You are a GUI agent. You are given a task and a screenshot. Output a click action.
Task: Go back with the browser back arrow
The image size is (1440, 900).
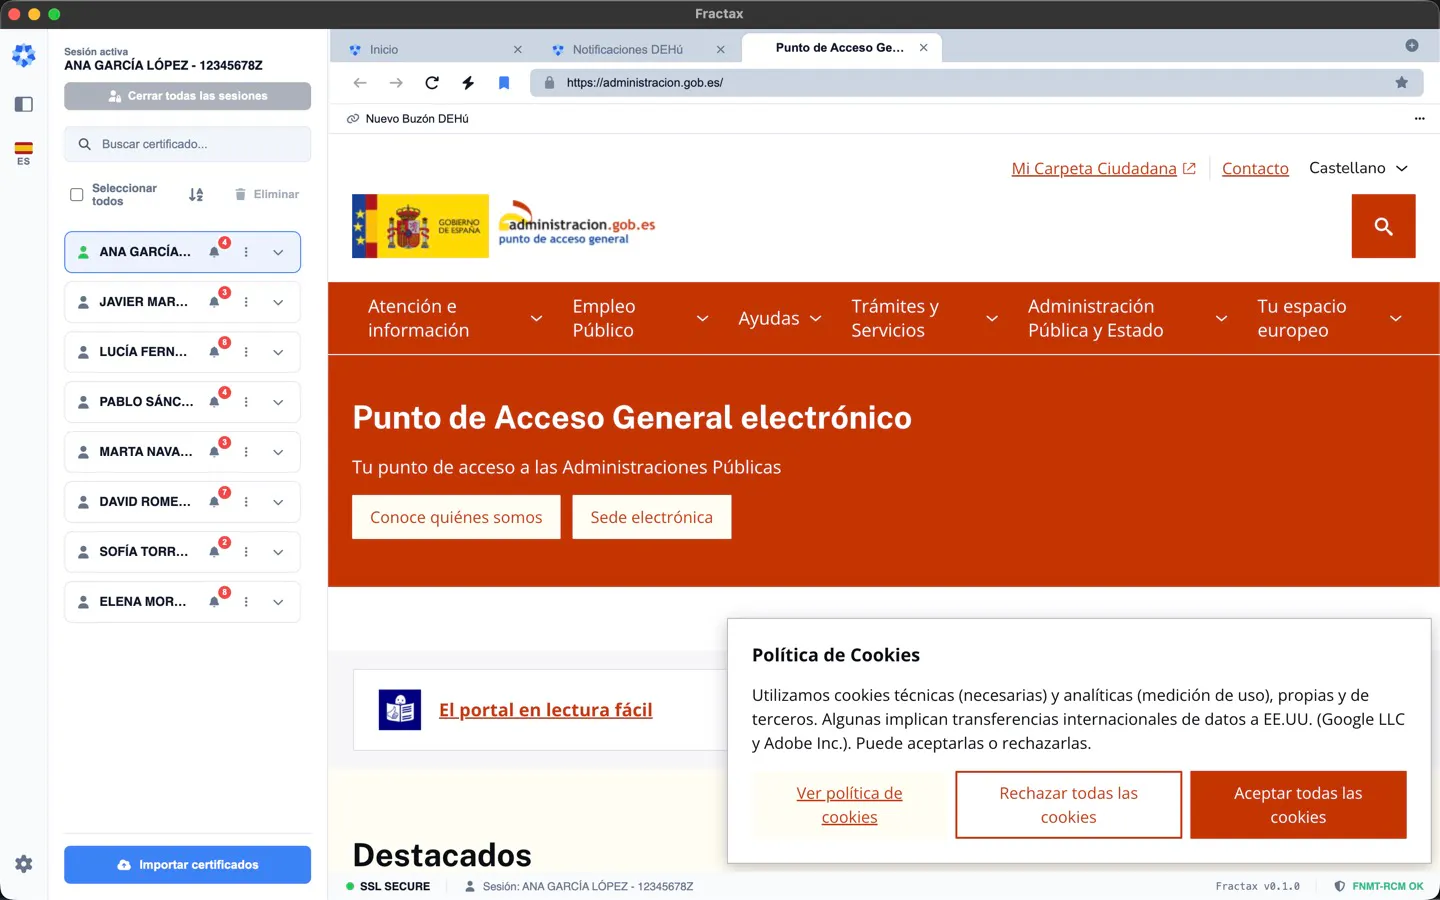click(x=360, y=83)
